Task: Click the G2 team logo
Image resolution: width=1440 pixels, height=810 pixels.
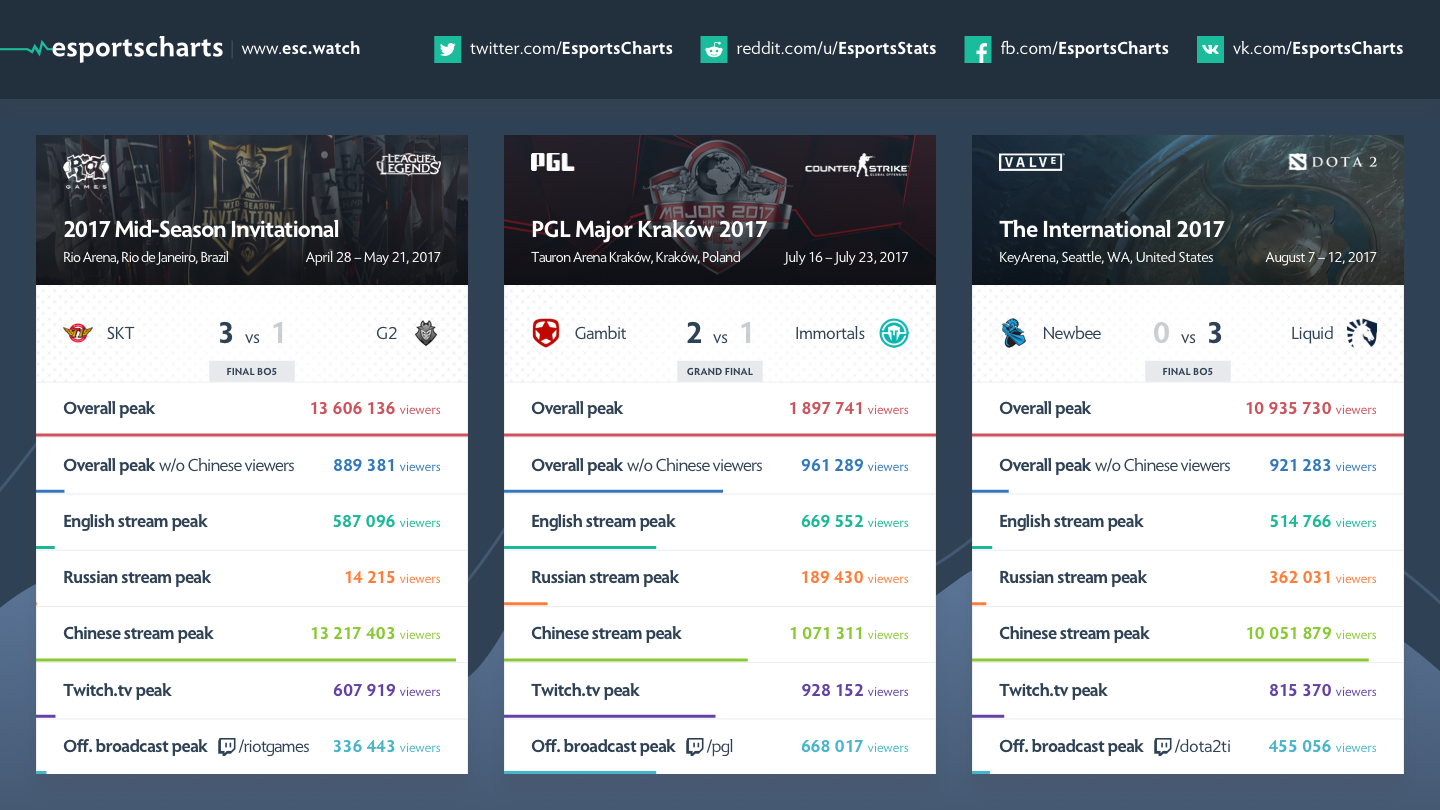Action: (x=425, y=334)
